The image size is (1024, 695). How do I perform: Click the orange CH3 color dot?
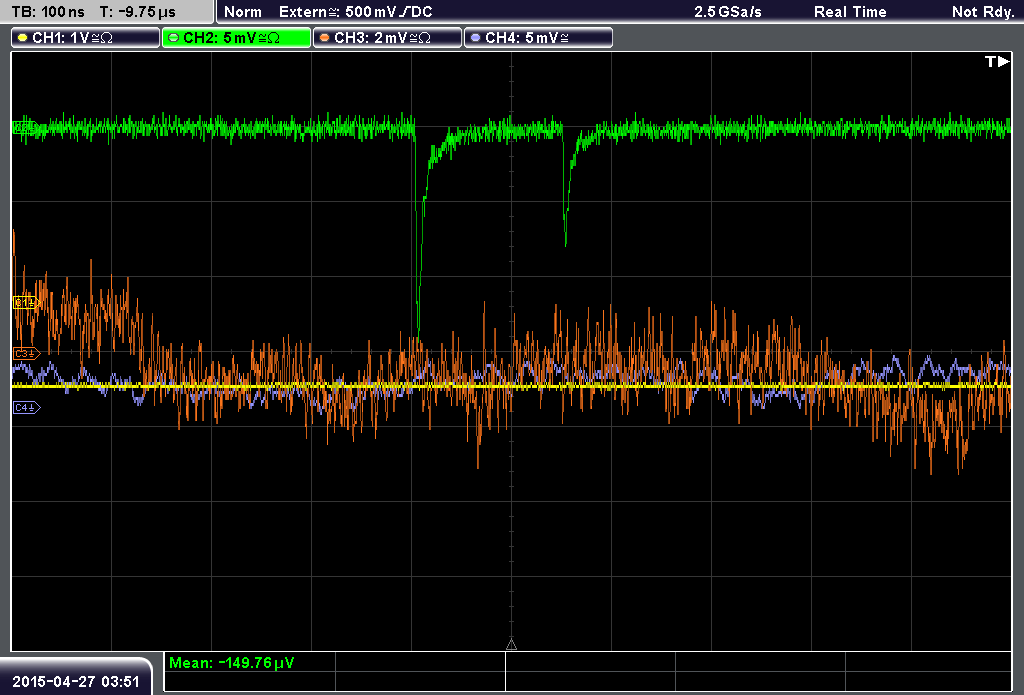[x=325, y=38]
